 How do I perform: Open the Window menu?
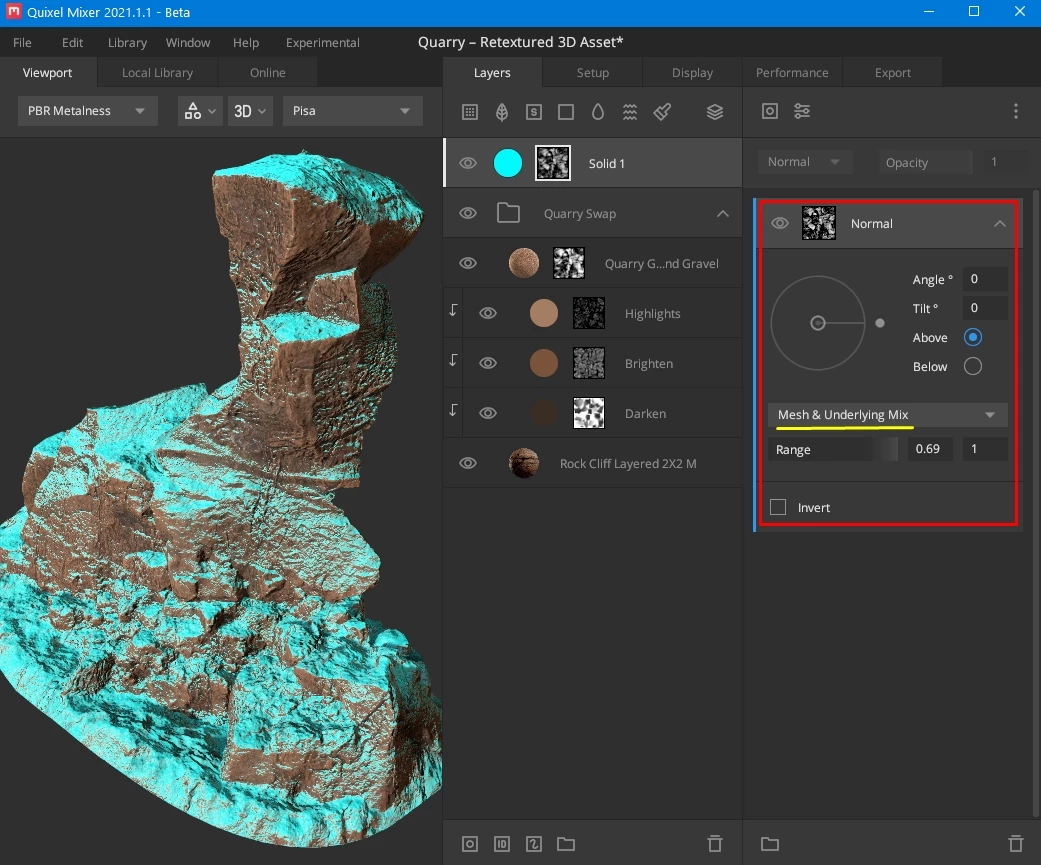coord(188,42)
